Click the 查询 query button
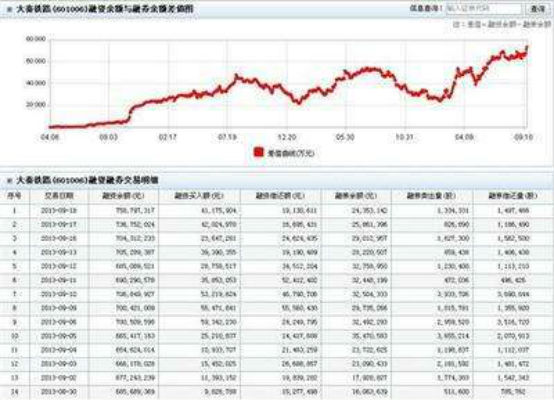 (x=537, y=9)
